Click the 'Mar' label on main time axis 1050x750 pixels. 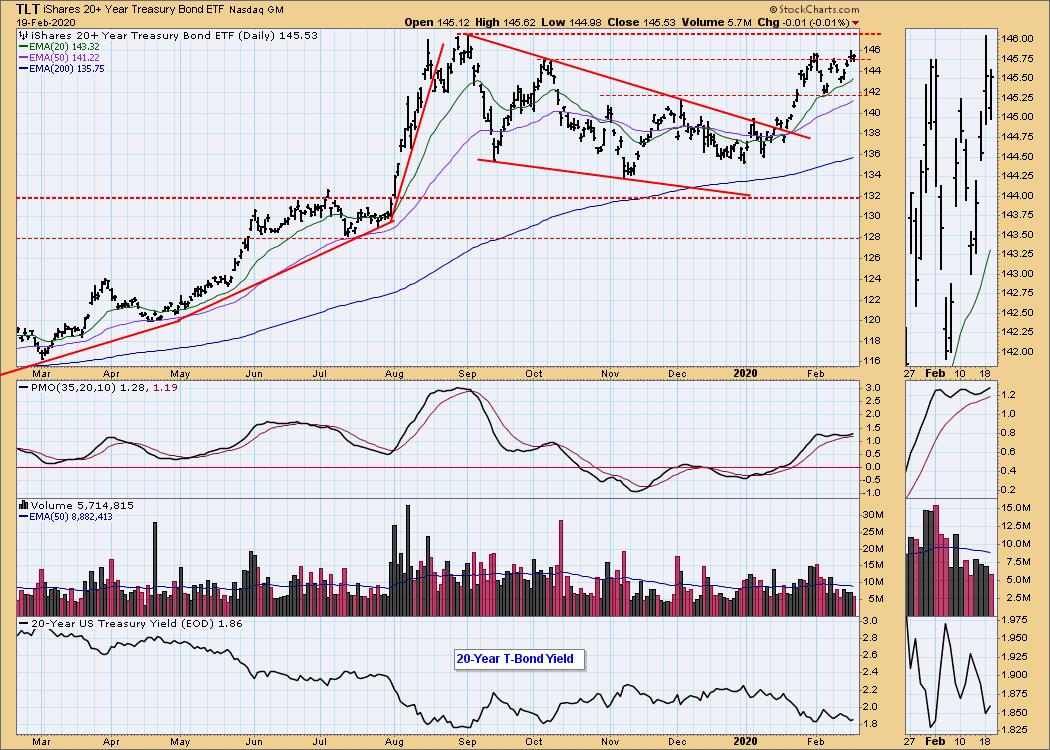pos(41,373)
